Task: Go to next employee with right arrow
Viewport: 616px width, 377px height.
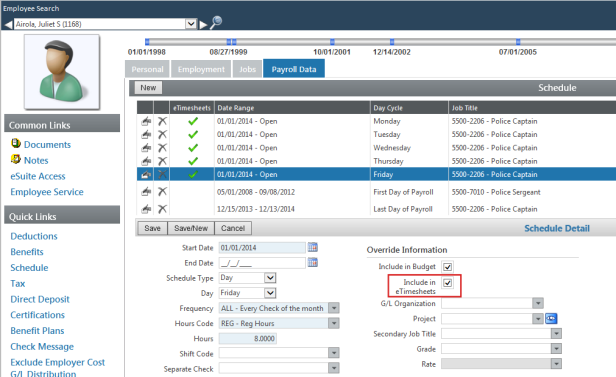Action: click(203, 25)
